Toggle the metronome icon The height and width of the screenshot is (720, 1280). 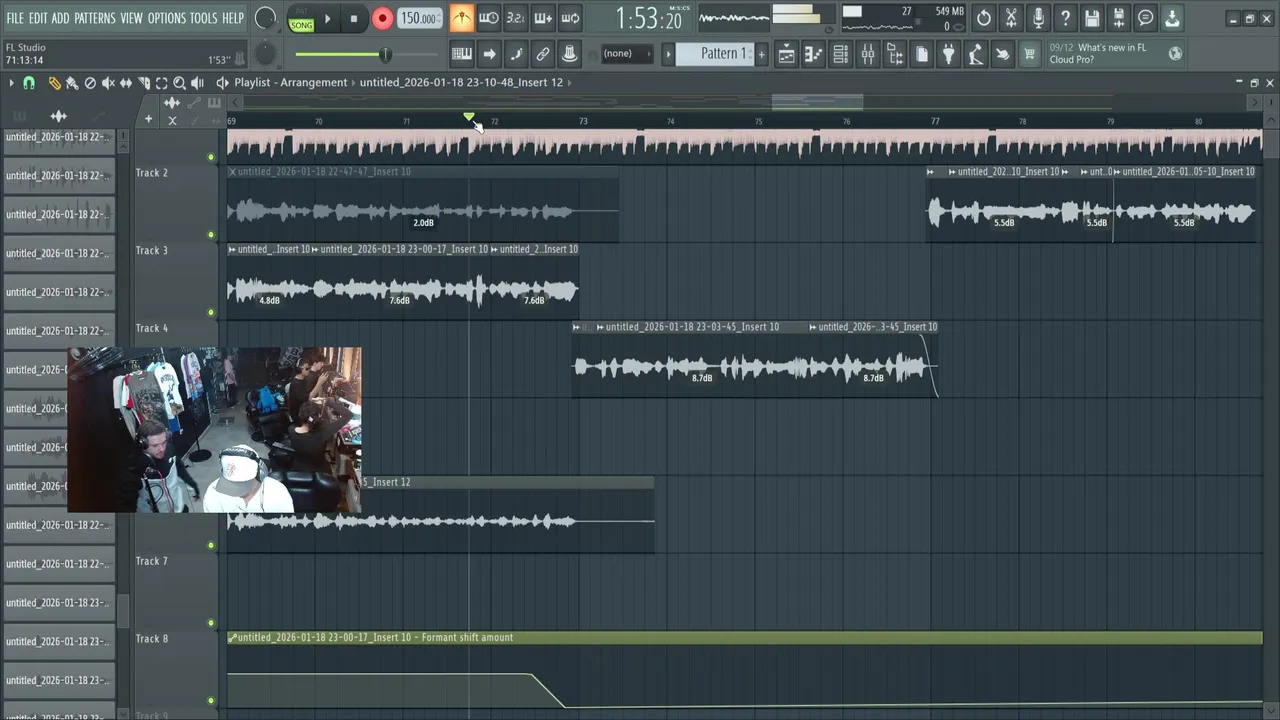[x=461, y=18]
